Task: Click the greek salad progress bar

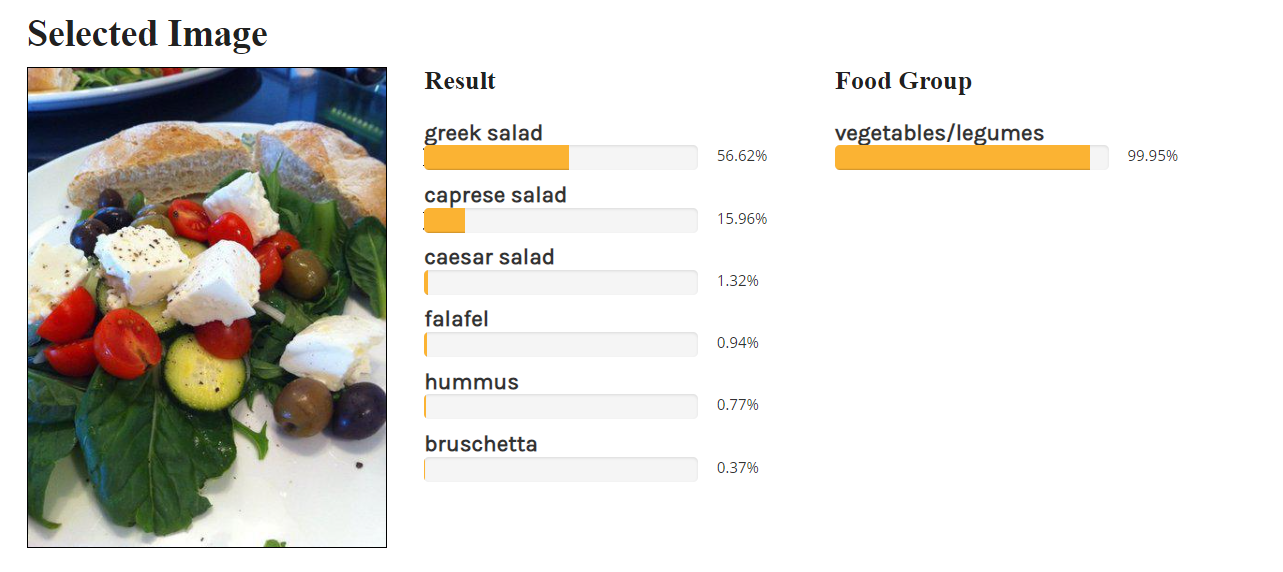Action: (x=561, y=157)
